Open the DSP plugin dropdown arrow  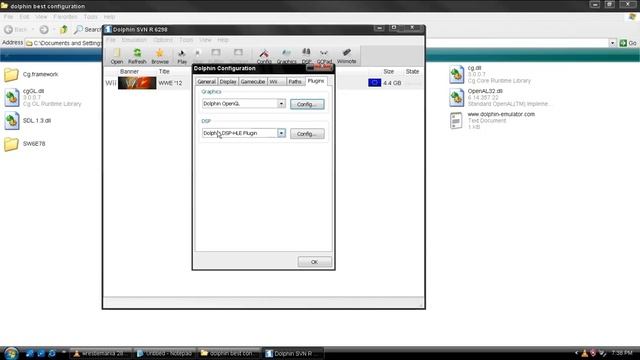tap(281, 133)
